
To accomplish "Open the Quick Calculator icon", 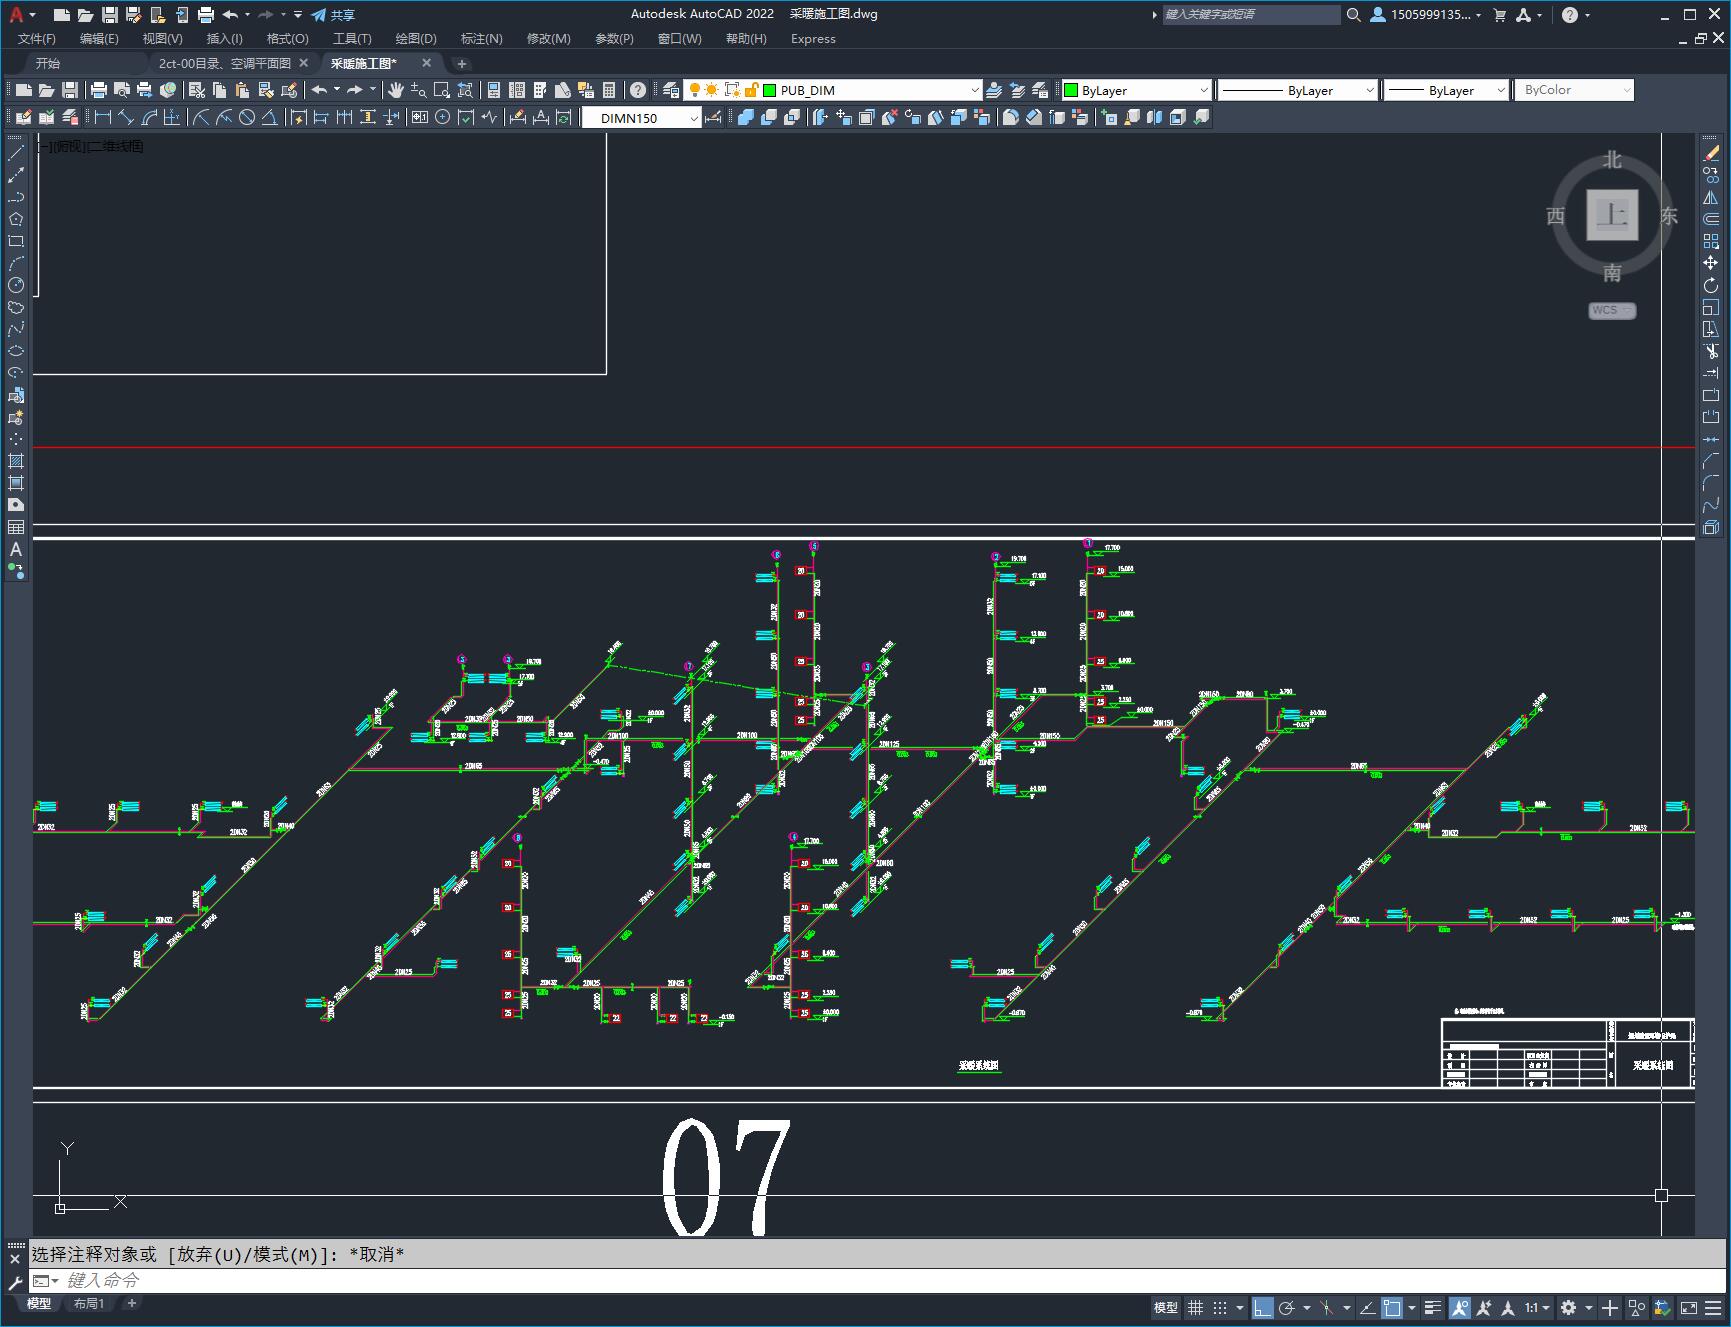I will pos(609,90).
